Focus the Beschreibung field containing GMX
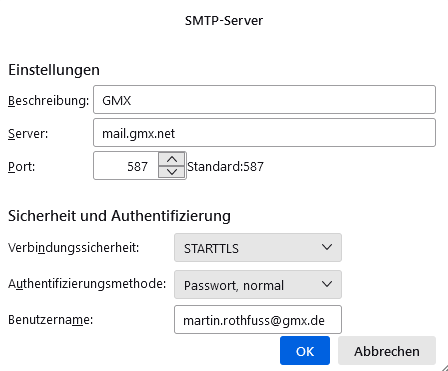The width and height of the screenshot is (448, 371). pyautogui.click(x=264, y=100)
